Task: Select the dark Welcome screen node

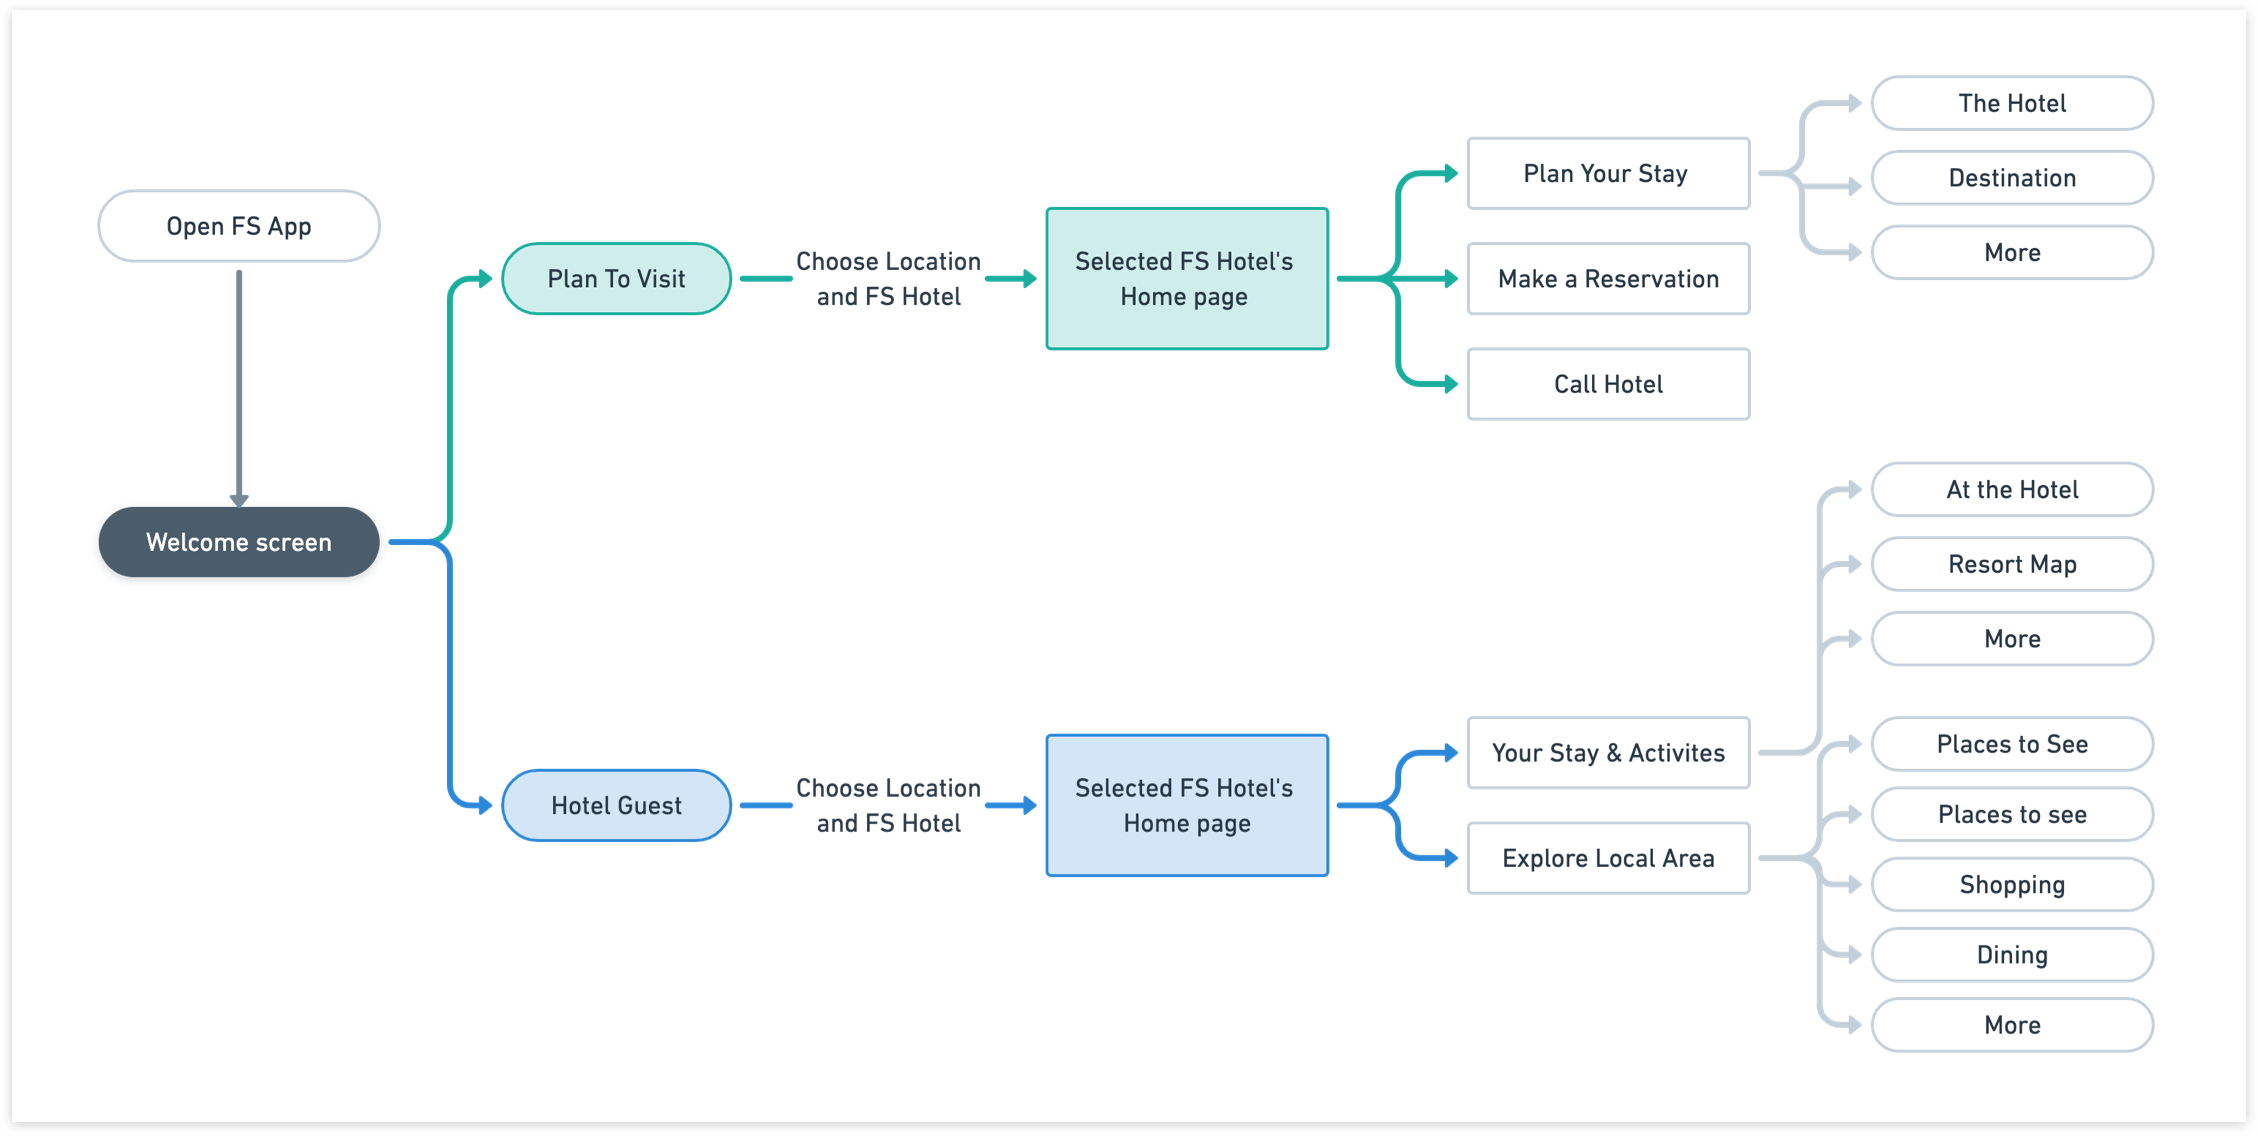Action: [x=238, y=542]
